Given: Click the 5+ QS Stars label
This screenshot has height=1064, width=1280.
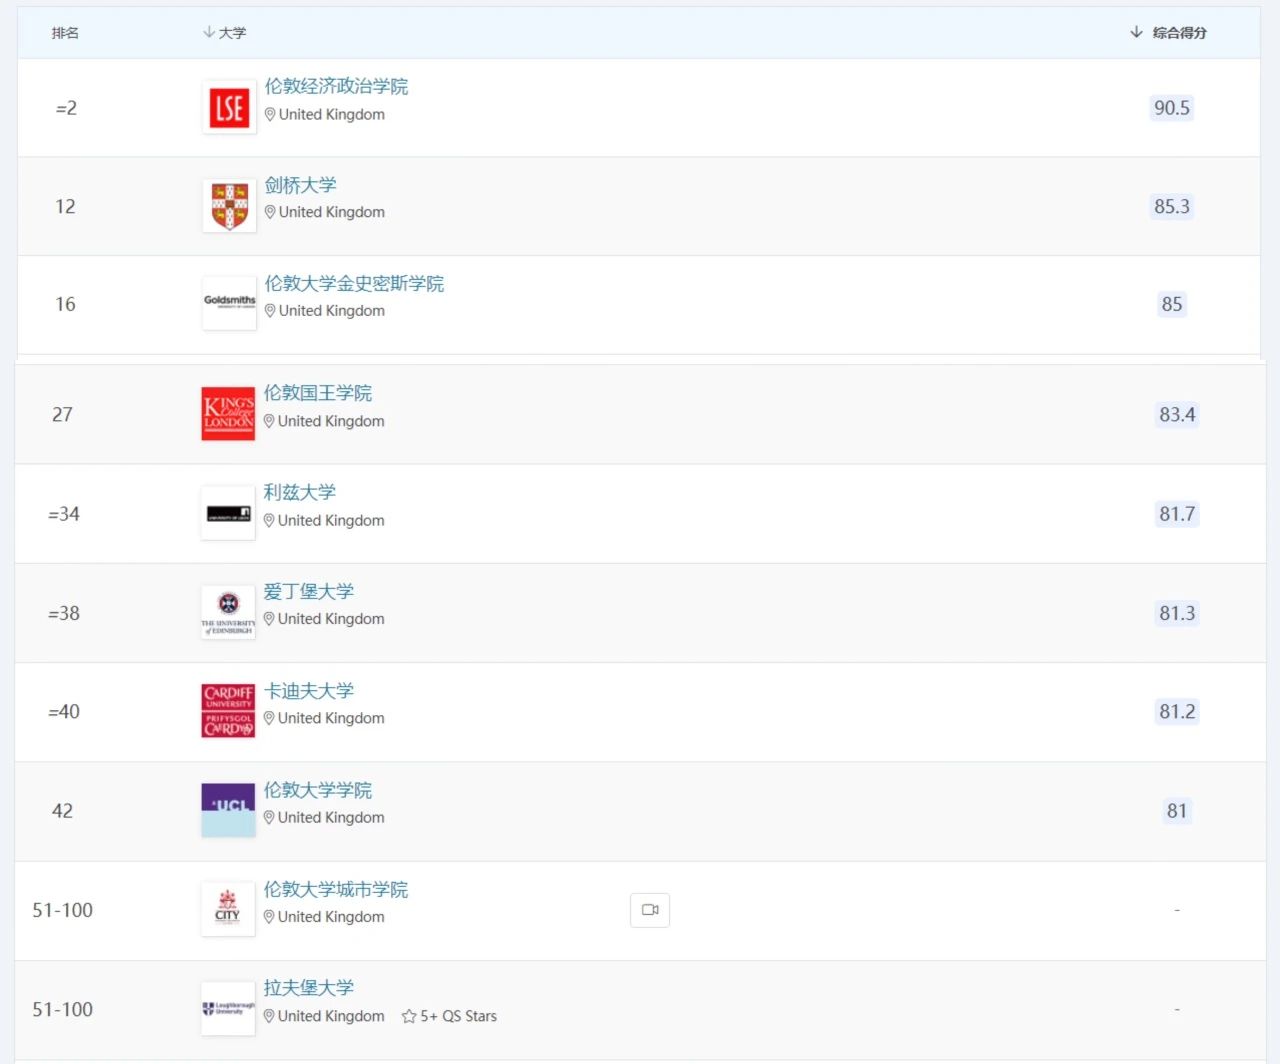Looking at the screenshot, I should tap(458, 1016).
